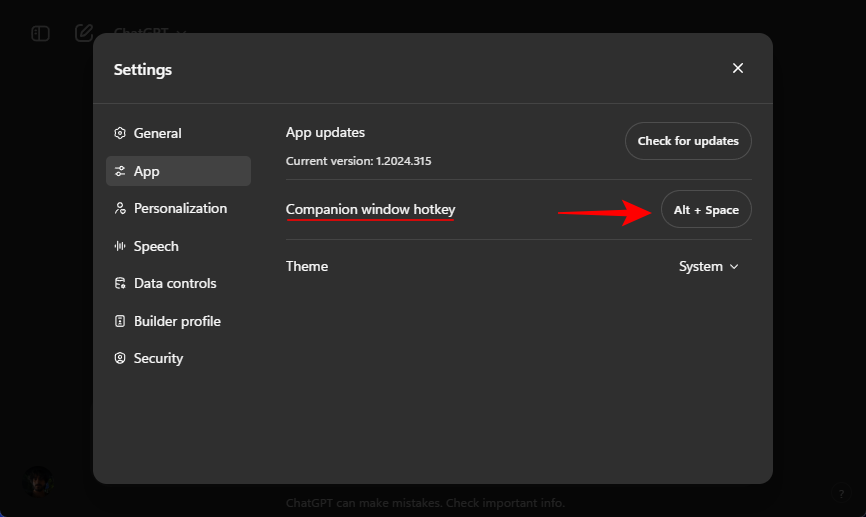This screenshot has width=866, height=517.
Task: Change the Alt + Space hotkey button
Action: click(706, 210)
